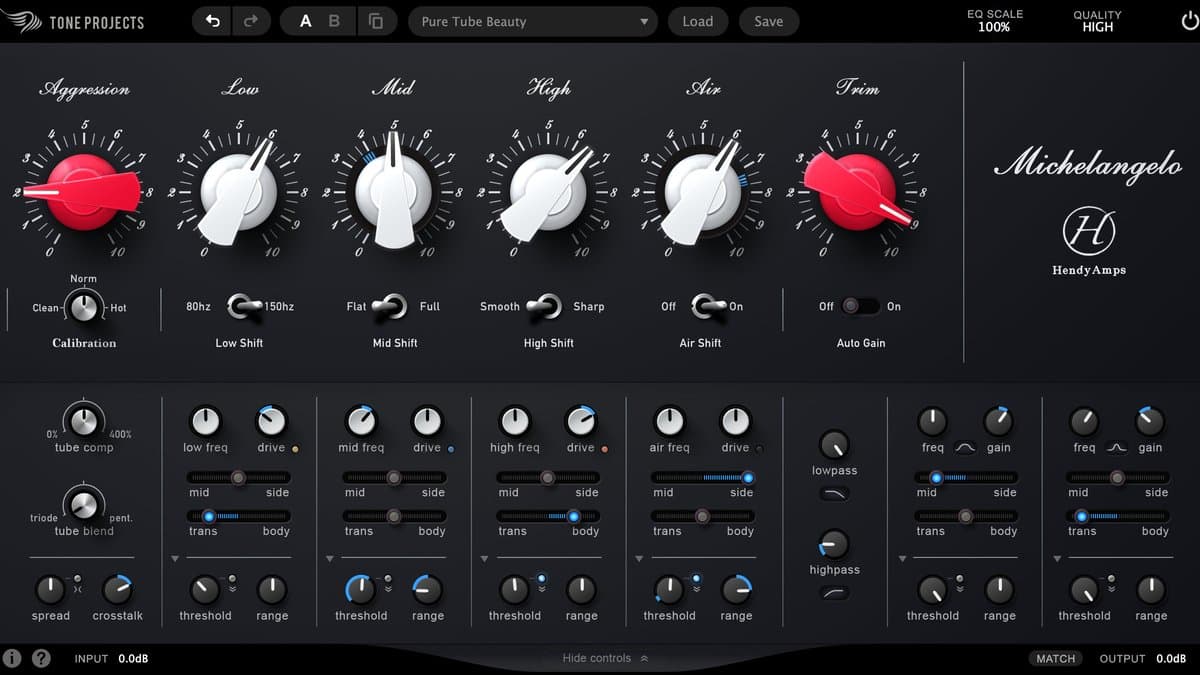Image resolution: width=1200 pixels, height=675 pixels.
Task: Click the drive indicator dot beside air freq
Action: click(759, 449)
